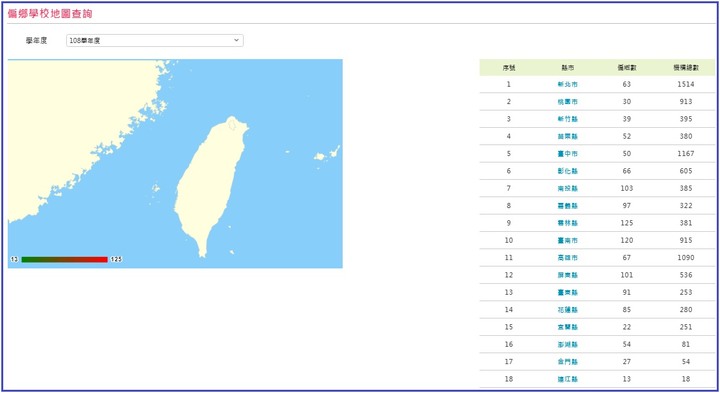720x393 pixels.
Task: Click the 學年度 label beside the dropdown
Action: pyautogui.click(x=36, y=40)
